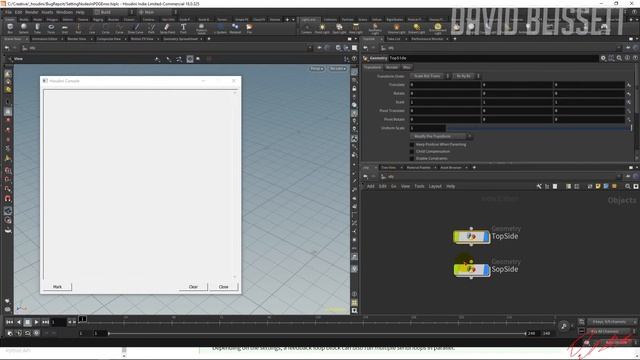
Task: Click the Clear button in Houdini Console
Action: pyautogui.click(x=193, y=287)
